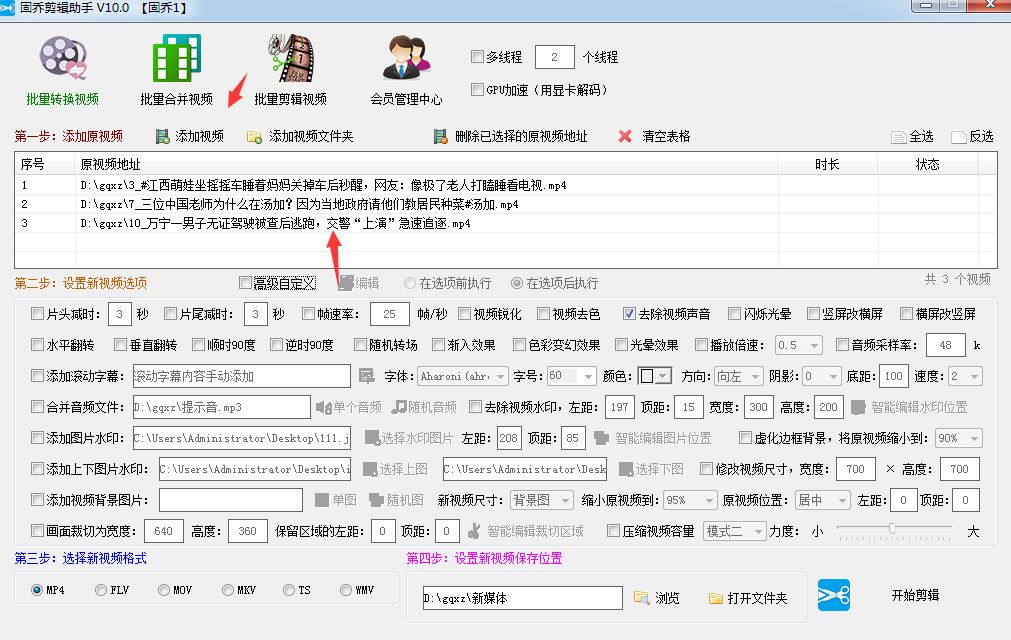Click the 选择下图 icon

tap(626, 469)
